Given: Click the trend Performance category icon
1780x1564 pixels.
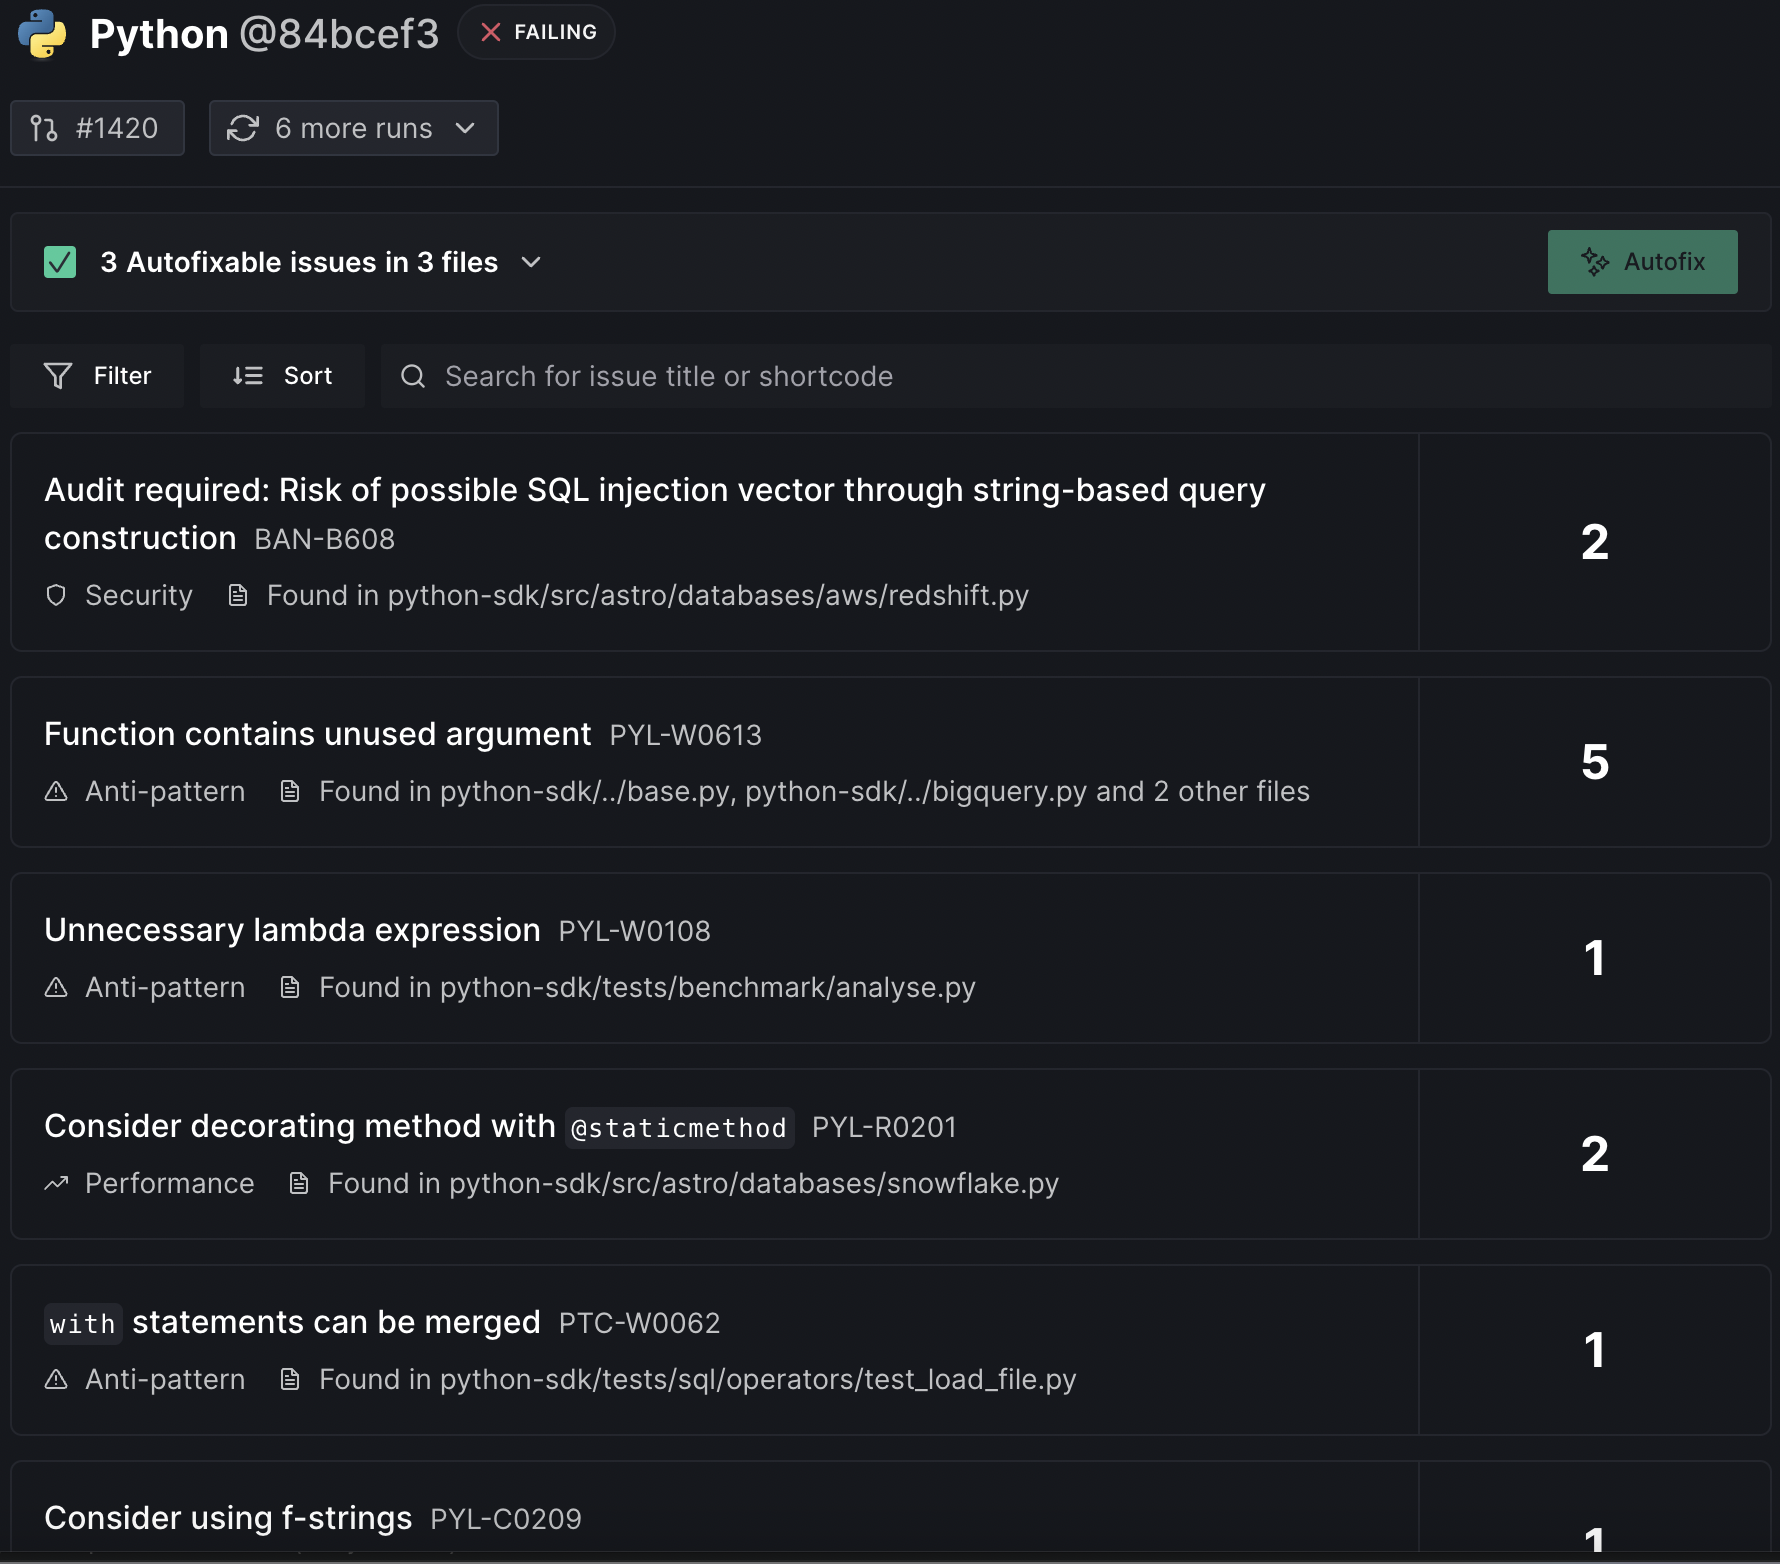Looking at the screenshot, I should pos(56,1183).
